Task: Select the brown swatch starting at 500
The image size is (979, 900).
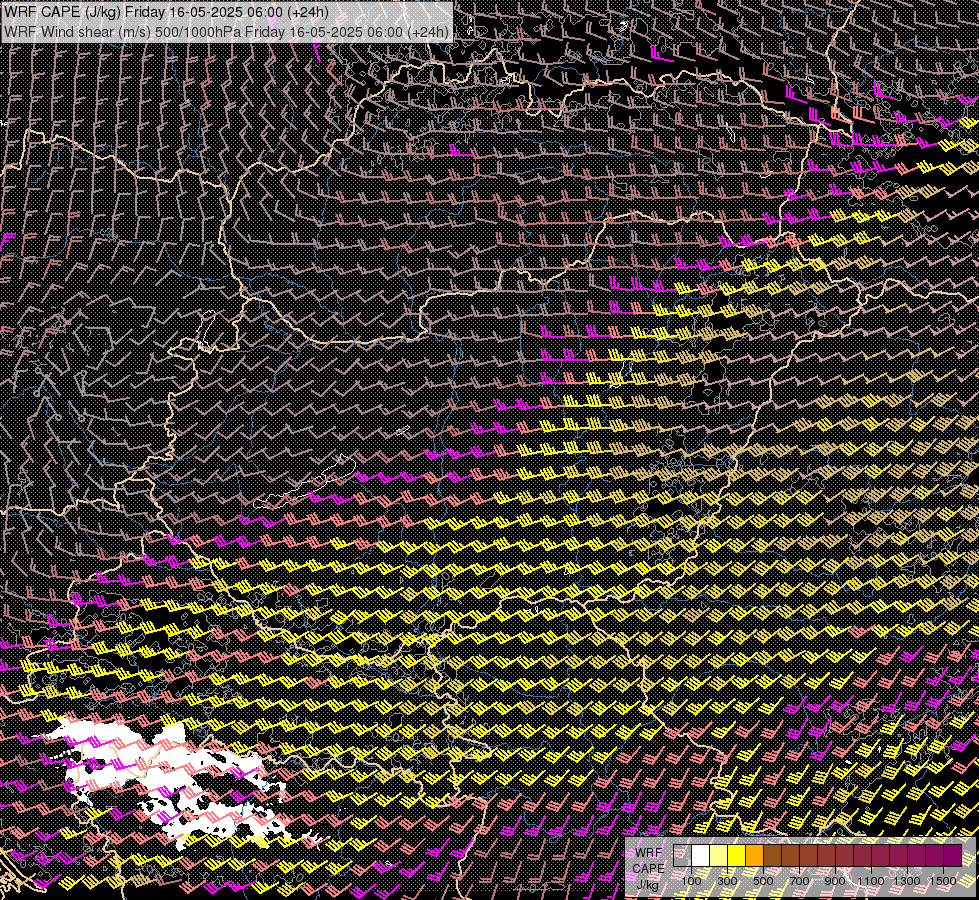Action: point(773,855)
